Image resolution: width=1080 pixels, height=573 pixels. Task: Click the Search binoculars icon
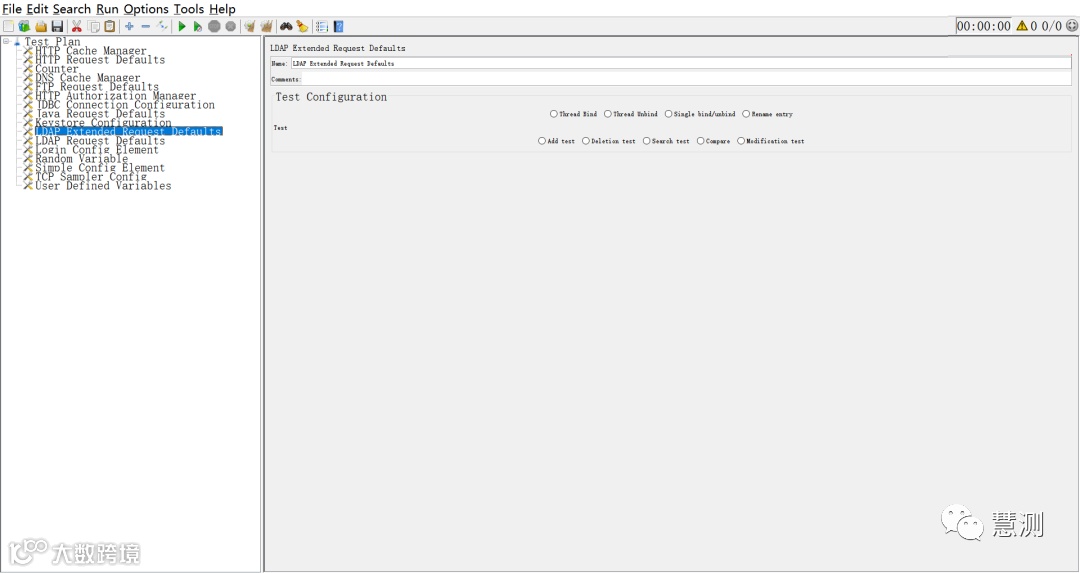click(x=286, y=26)
